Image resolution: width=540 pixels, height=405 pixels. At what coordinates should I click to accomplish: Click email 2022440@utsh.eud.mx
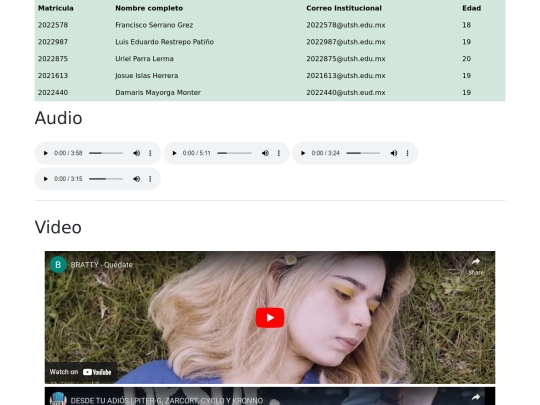tap(346, 93)
